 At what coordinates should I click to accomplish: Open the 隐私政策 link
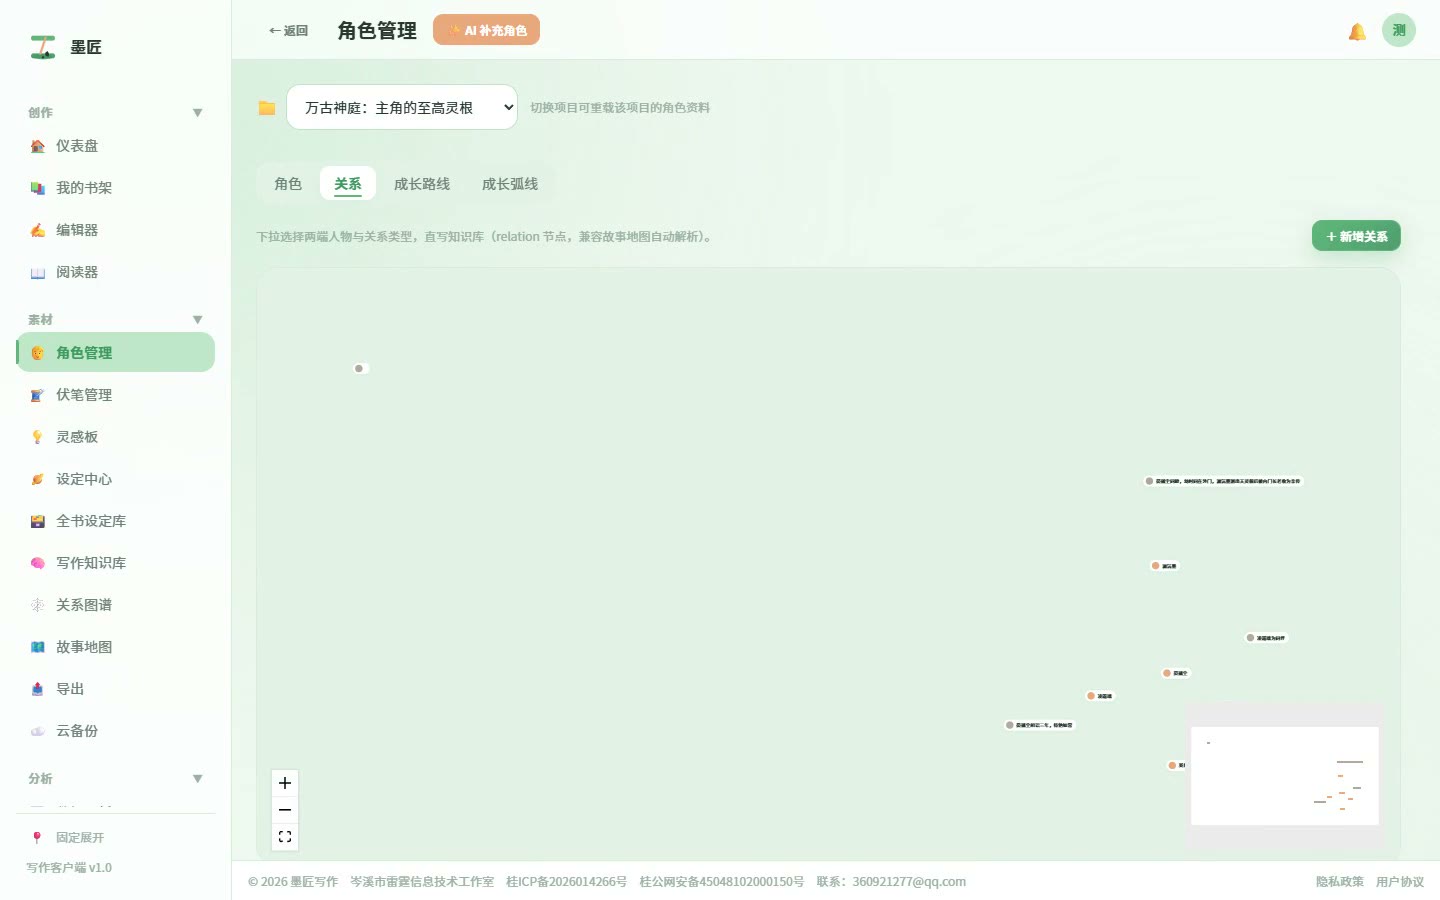pos(1340,882)
